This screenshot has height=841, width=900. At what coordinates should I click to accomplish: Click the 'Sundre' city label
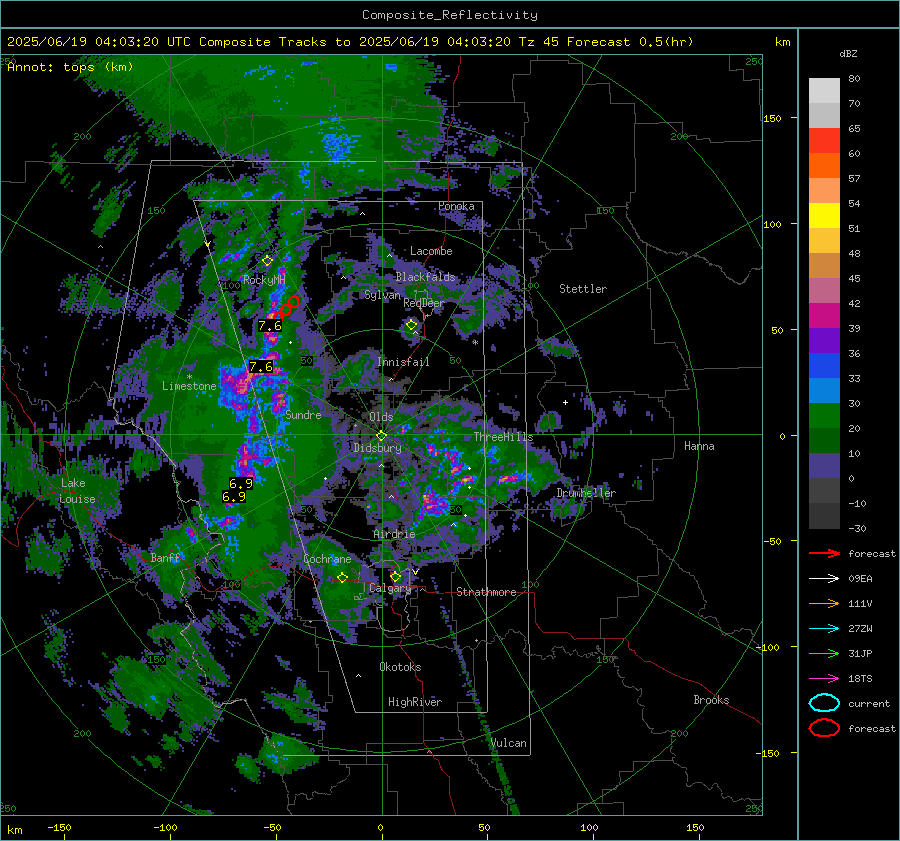point(303,414)
